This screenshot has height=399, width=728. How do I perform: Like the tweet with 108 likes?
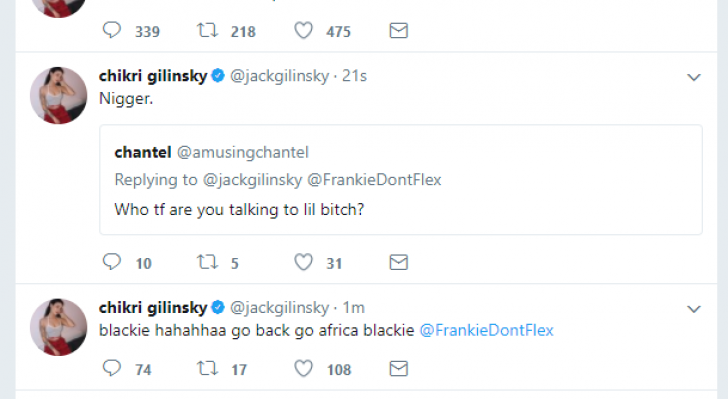303,369
